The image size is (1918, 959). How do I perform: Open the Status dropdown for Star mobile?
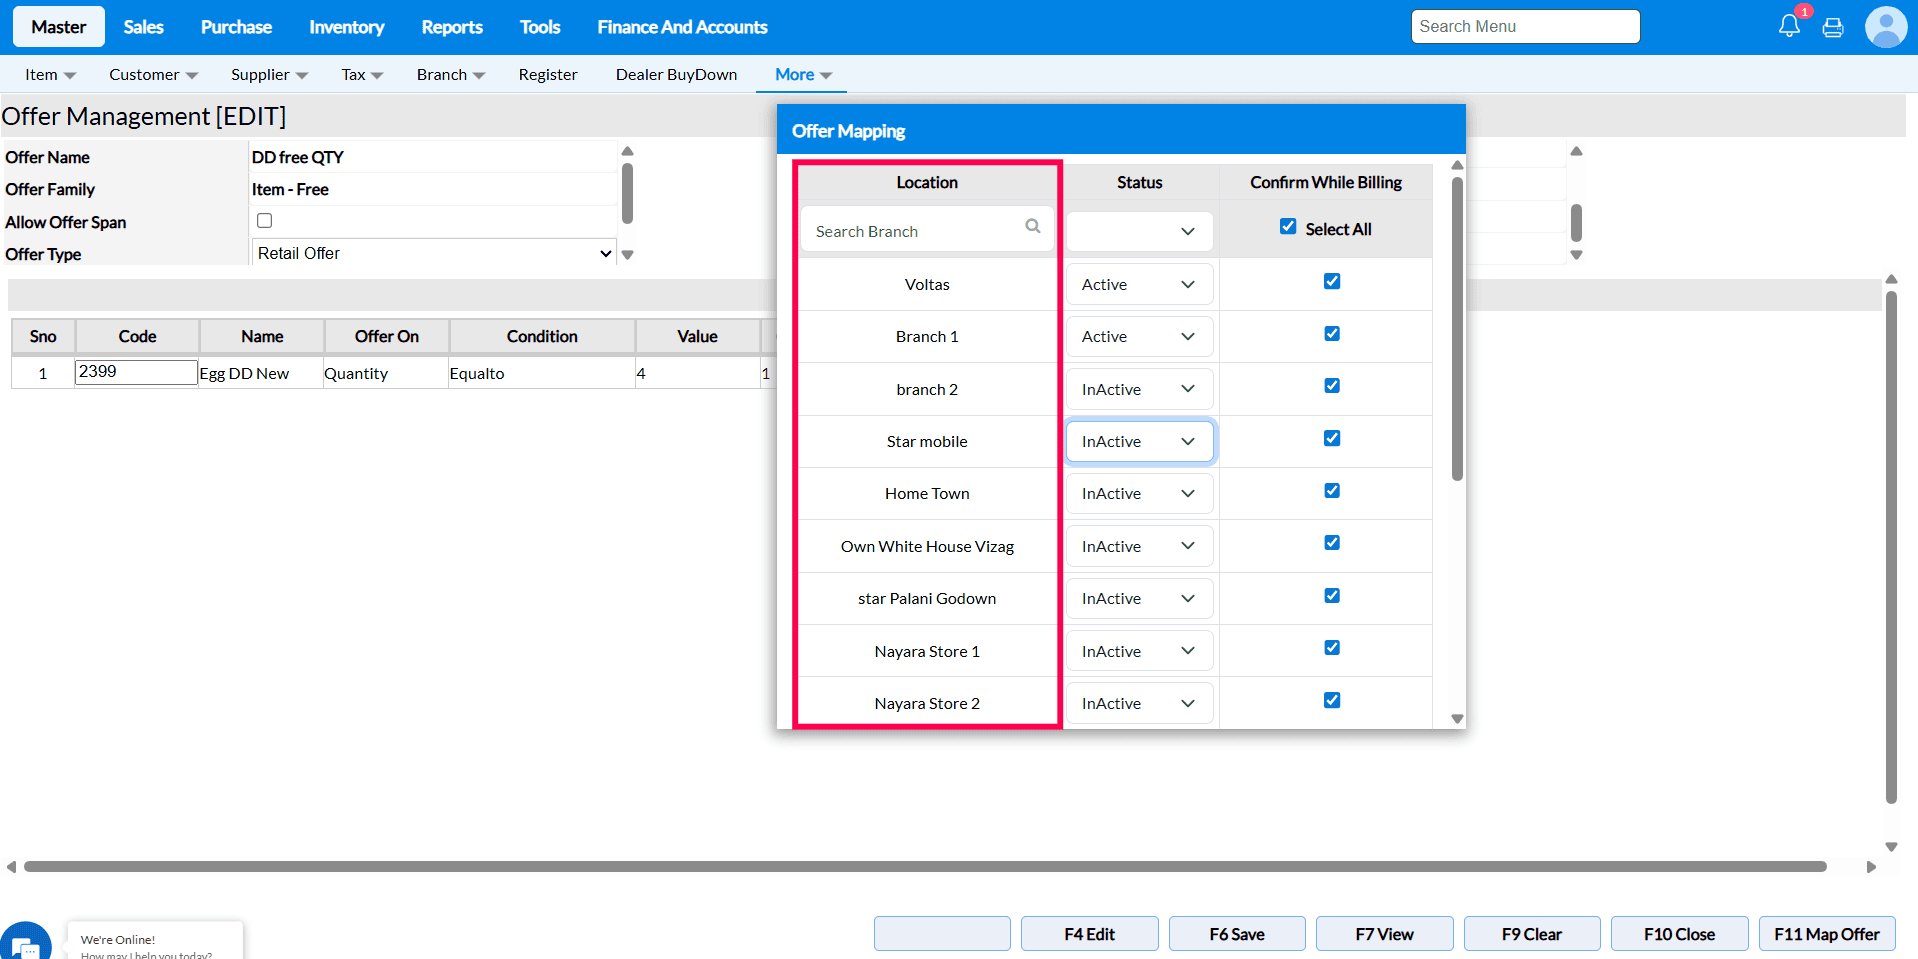1139,442
